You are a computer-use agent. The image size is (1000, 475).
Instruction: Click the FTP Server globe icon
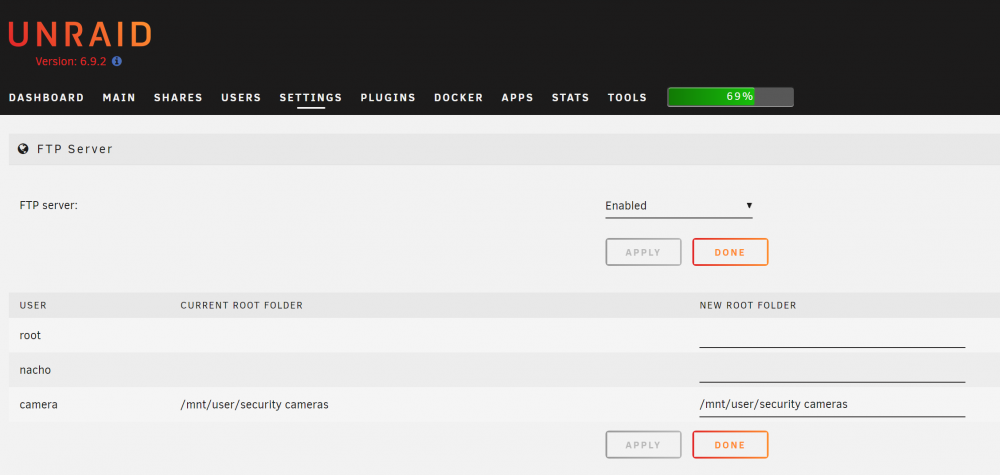pyautogui.click(x=24, y=149)
